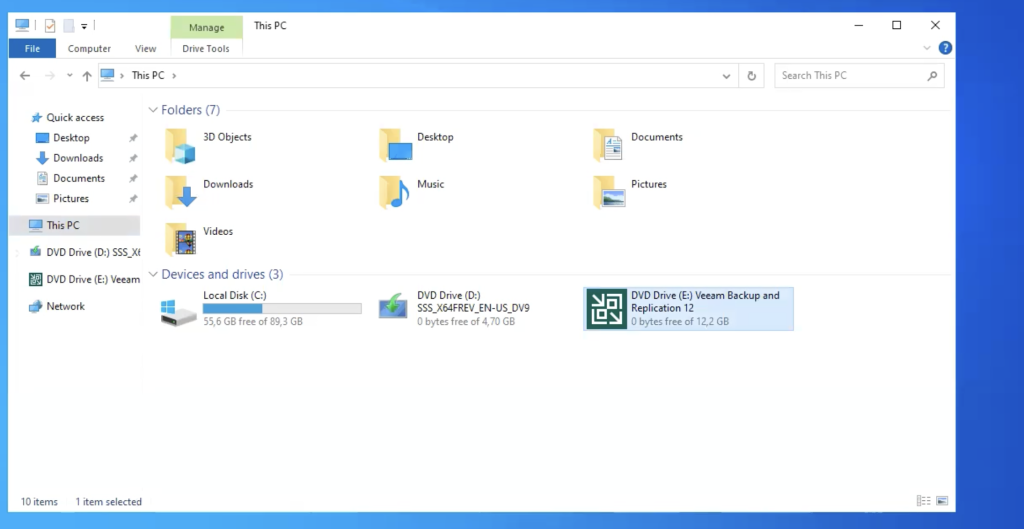
Task: Select DVD Drive (E:) Veeam in navigation pane
Action: tap(84, 280)
